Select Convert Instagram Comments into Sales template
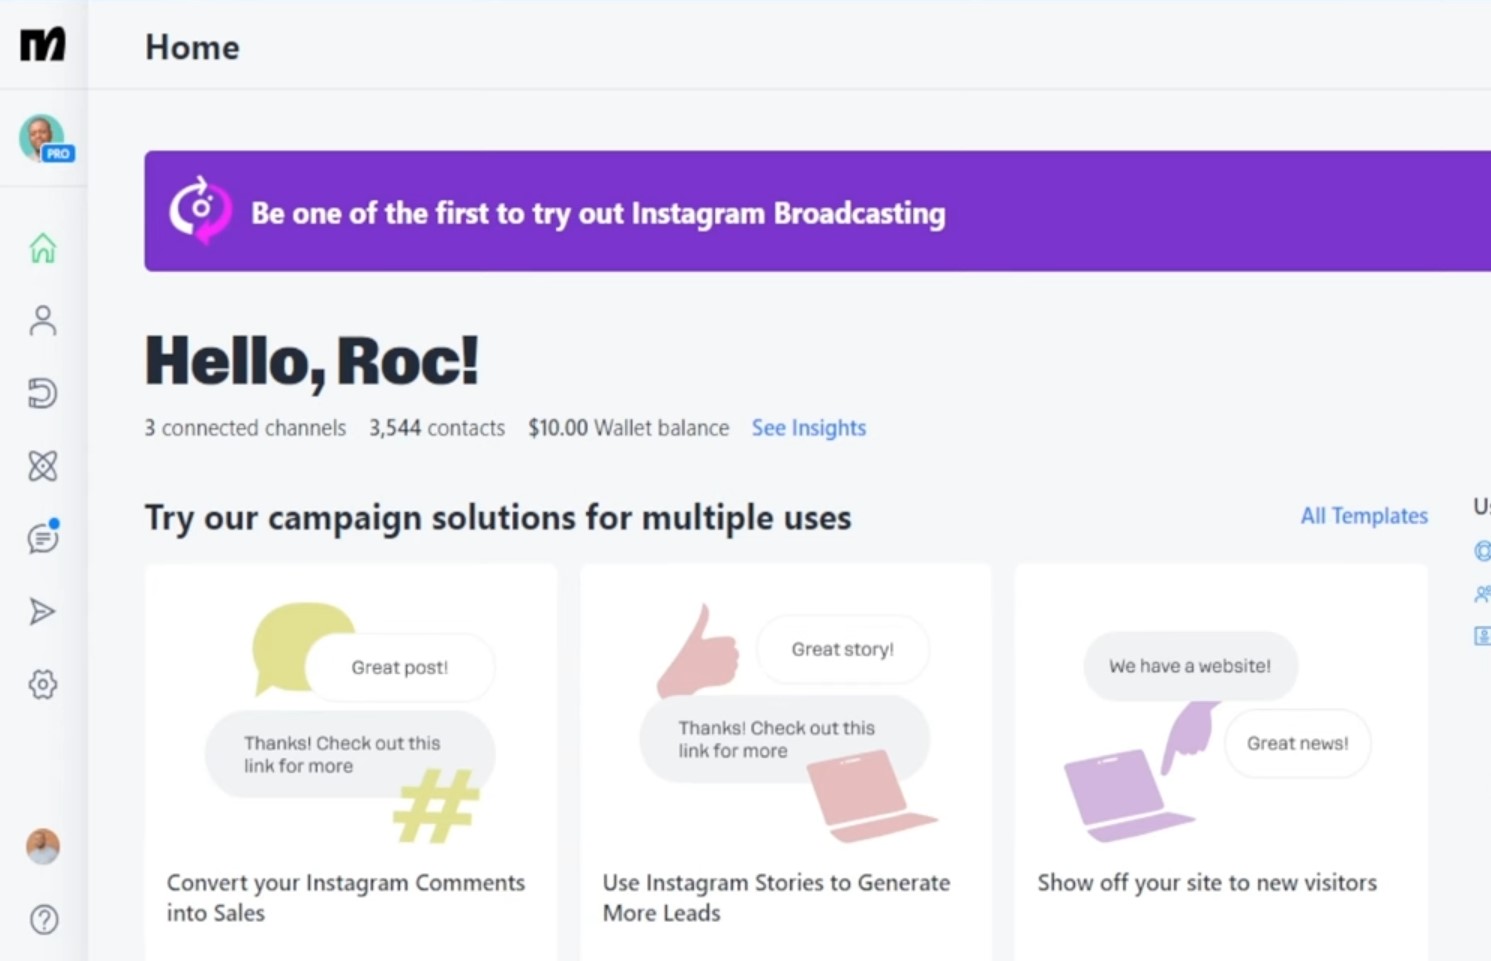This screenshot has height=961, width=1491. tap(351, 762)
